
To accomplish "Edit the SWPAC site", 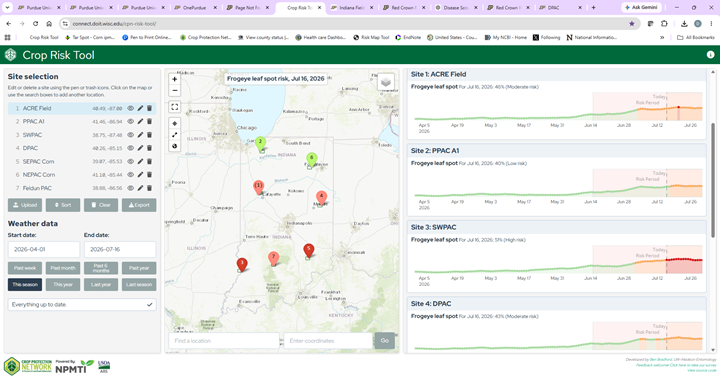I will [x=140, y=135].
